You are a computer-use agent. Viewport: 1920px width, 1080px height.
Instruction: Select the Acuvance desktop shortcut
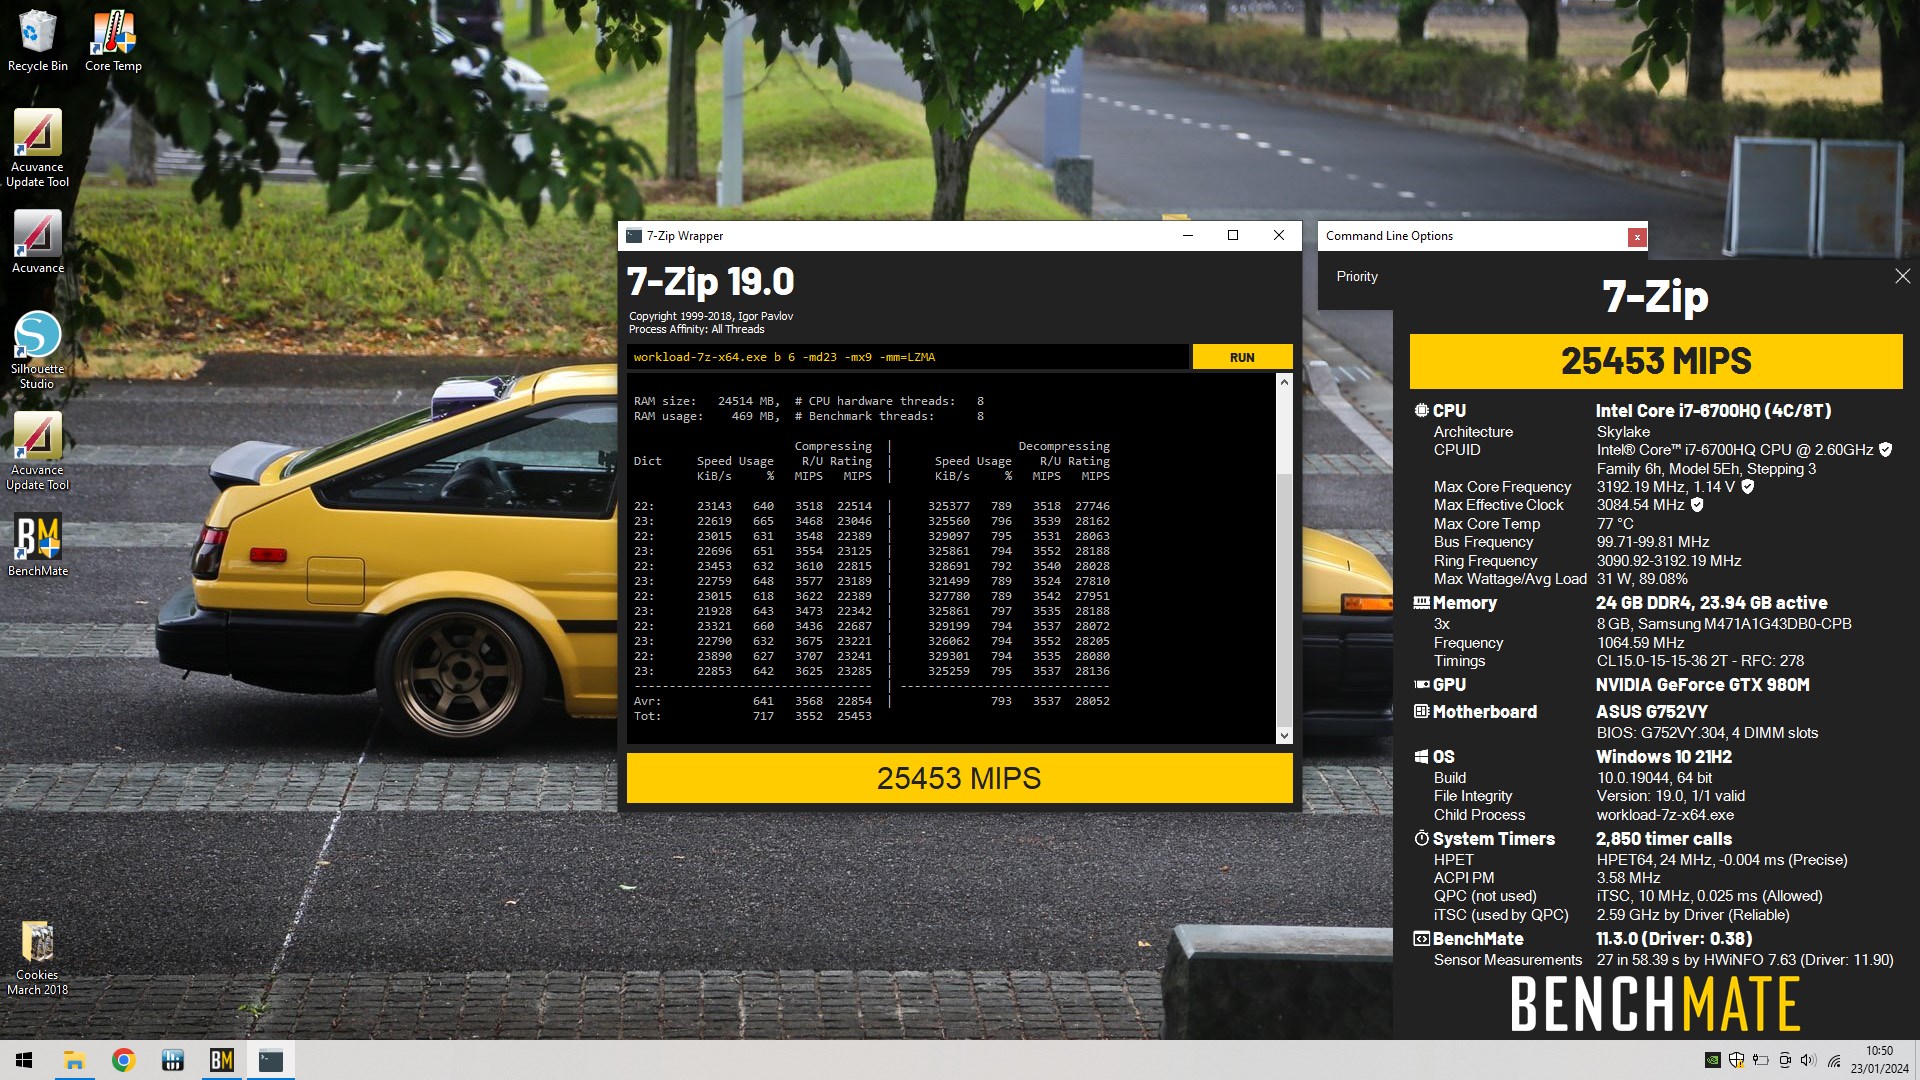(37, 242)
